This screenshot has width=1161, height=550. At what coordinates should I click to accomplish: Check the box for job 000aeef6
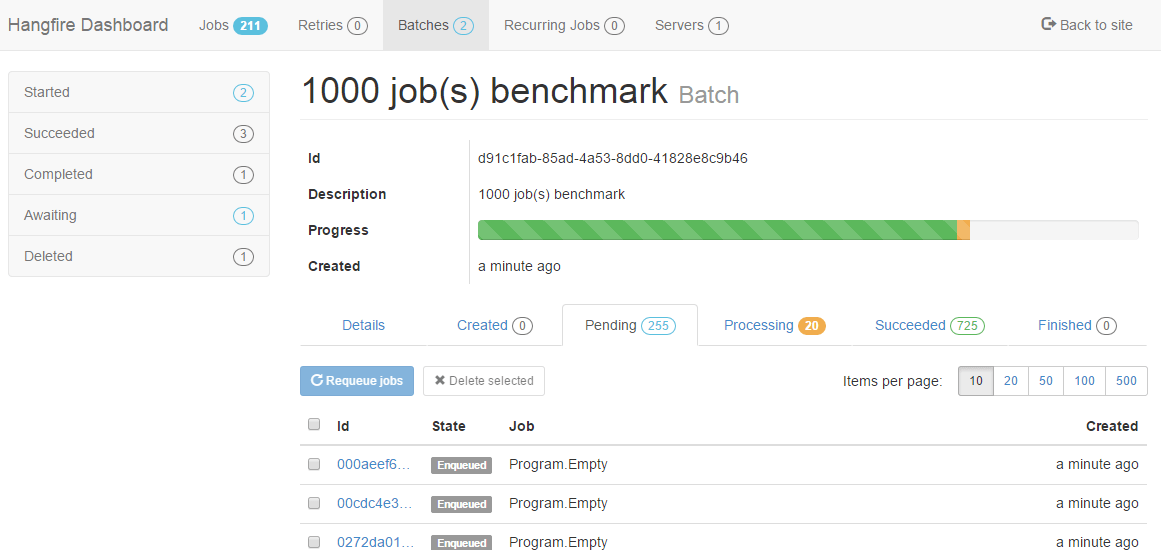click(x=314, y=464)
